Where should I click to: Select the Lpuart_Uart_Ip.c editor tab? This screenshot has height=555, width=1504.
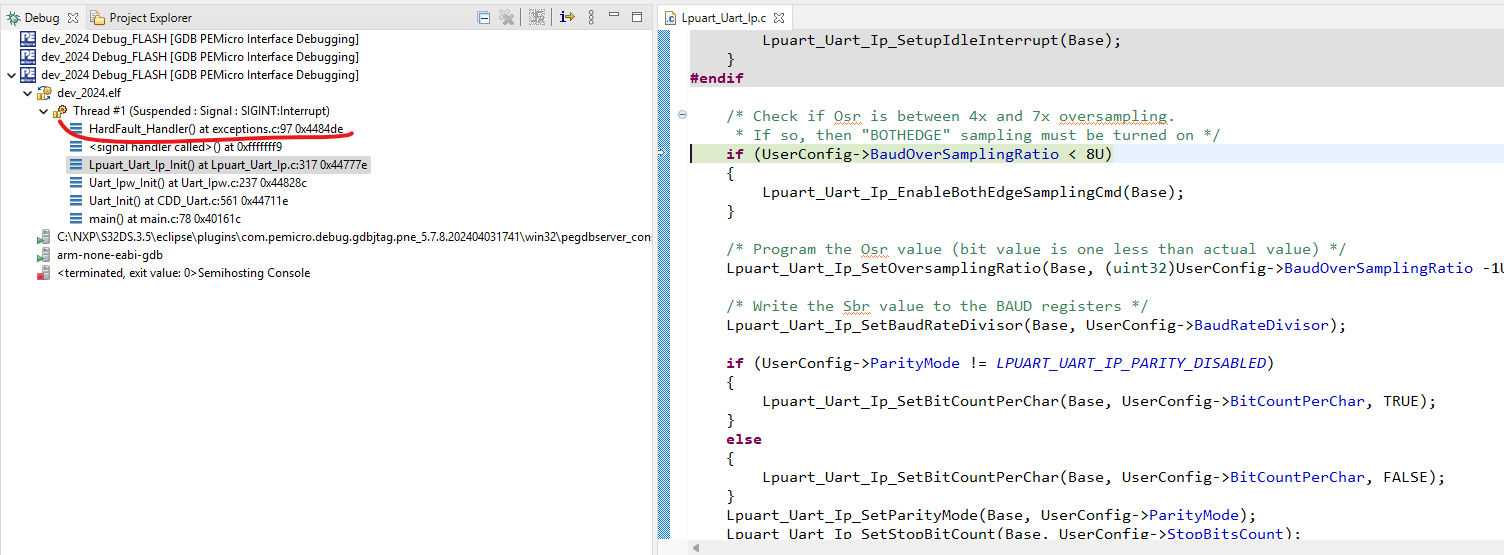(x=722, y=18)
